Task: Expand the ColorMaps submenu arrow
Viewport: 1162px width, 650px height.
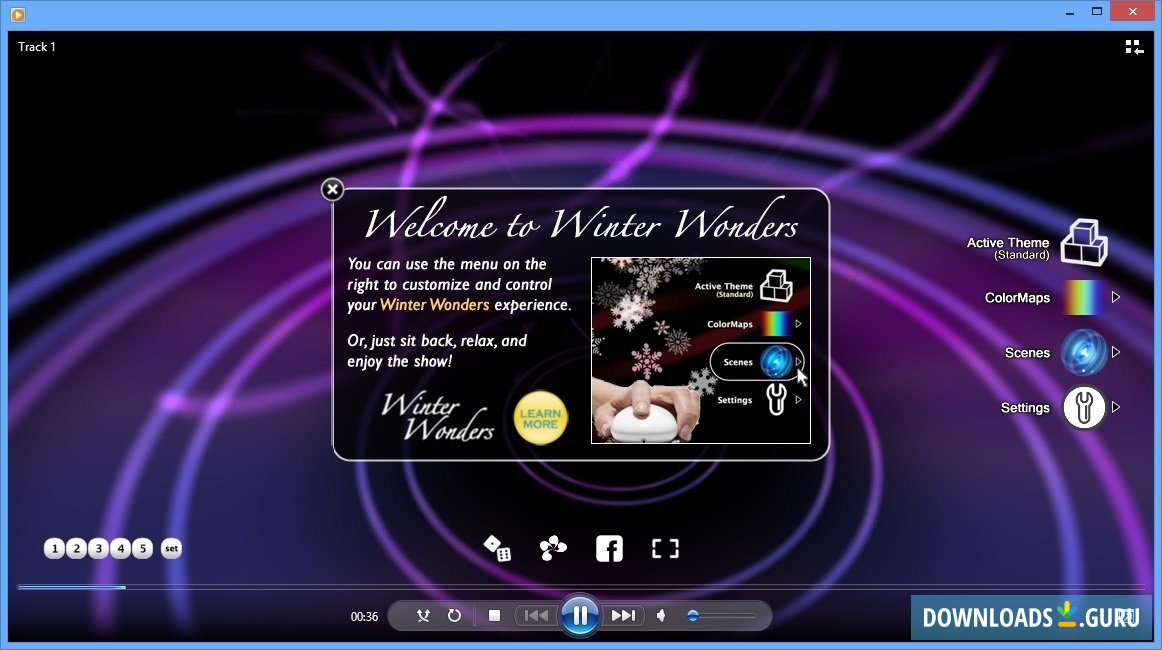Action: [1115, 297]
